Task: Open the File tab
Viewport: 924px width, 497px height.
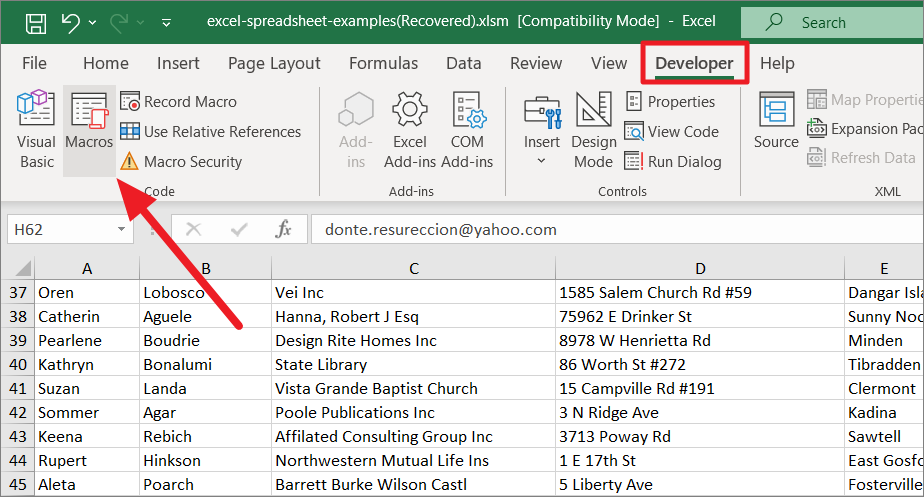Action: 34,63
